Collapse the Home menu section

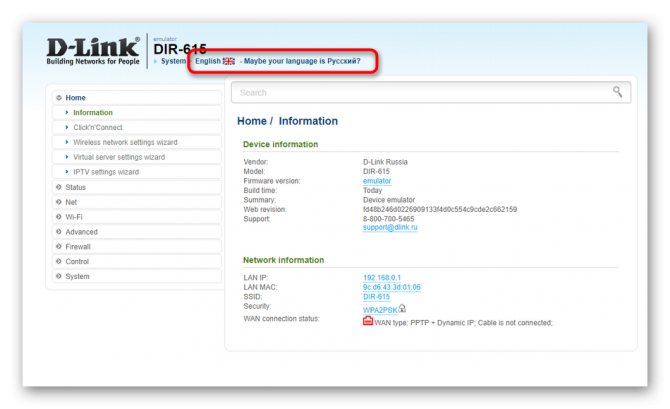click(x=137, y=97)
